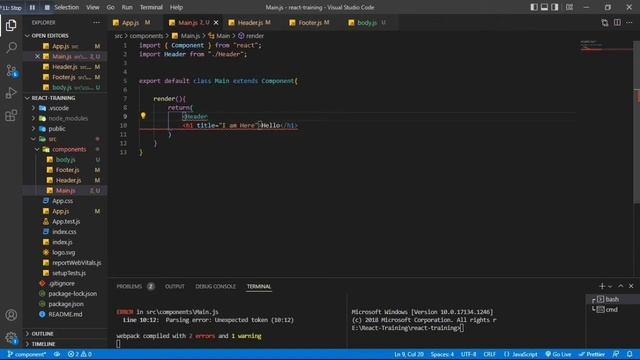Click Ln 9, Col 20 cursor position
This screenshot has height=360, width=640.
pyautogui.click(x=409, y=354)
